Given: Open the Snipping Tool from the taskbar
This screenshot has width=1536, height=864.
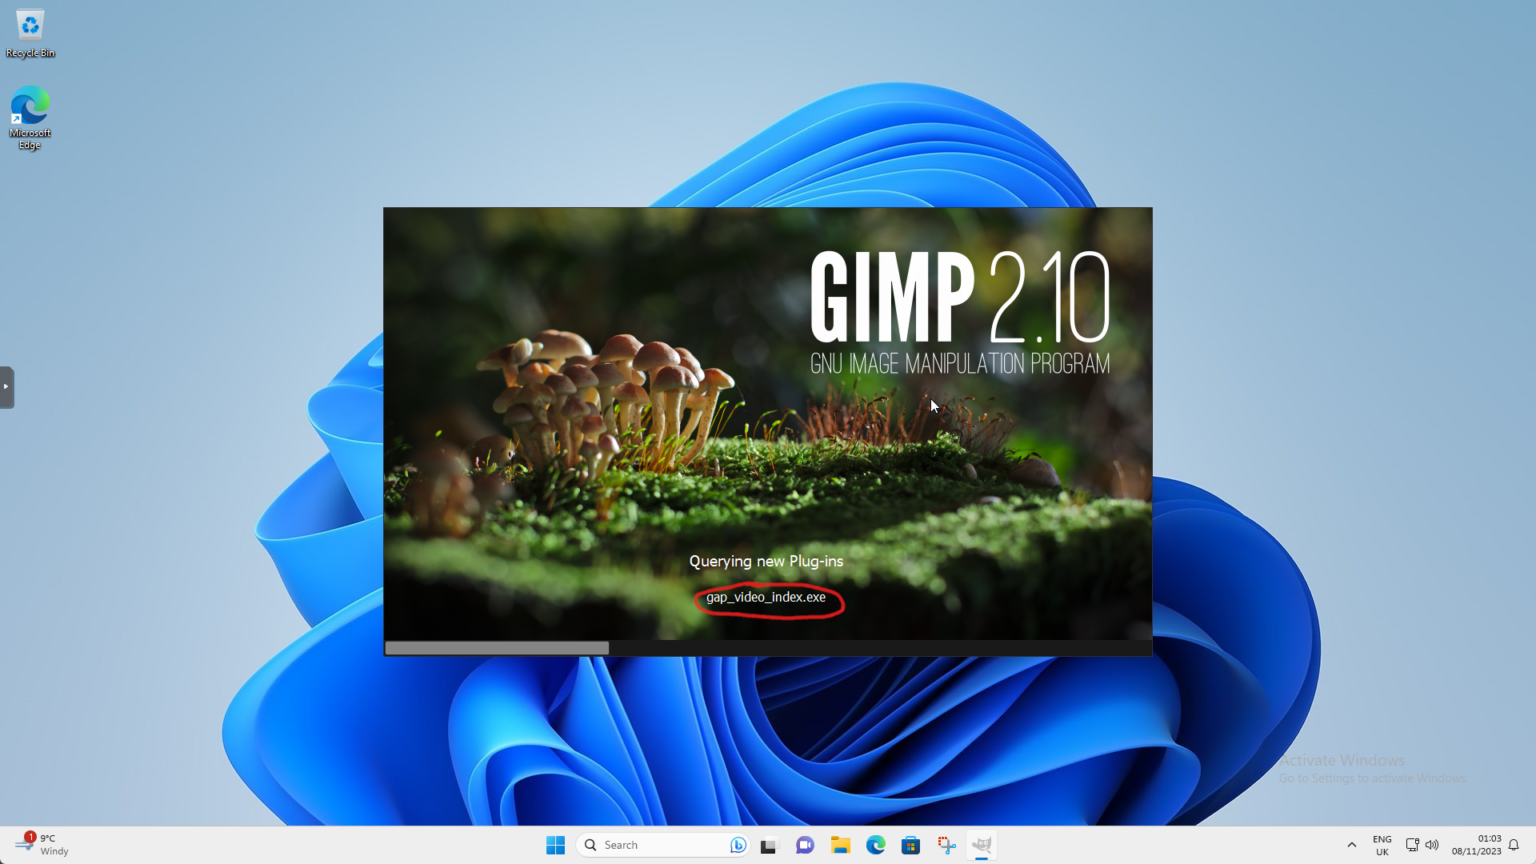Looking at the screenshot, I should click(x=946, y=845).
